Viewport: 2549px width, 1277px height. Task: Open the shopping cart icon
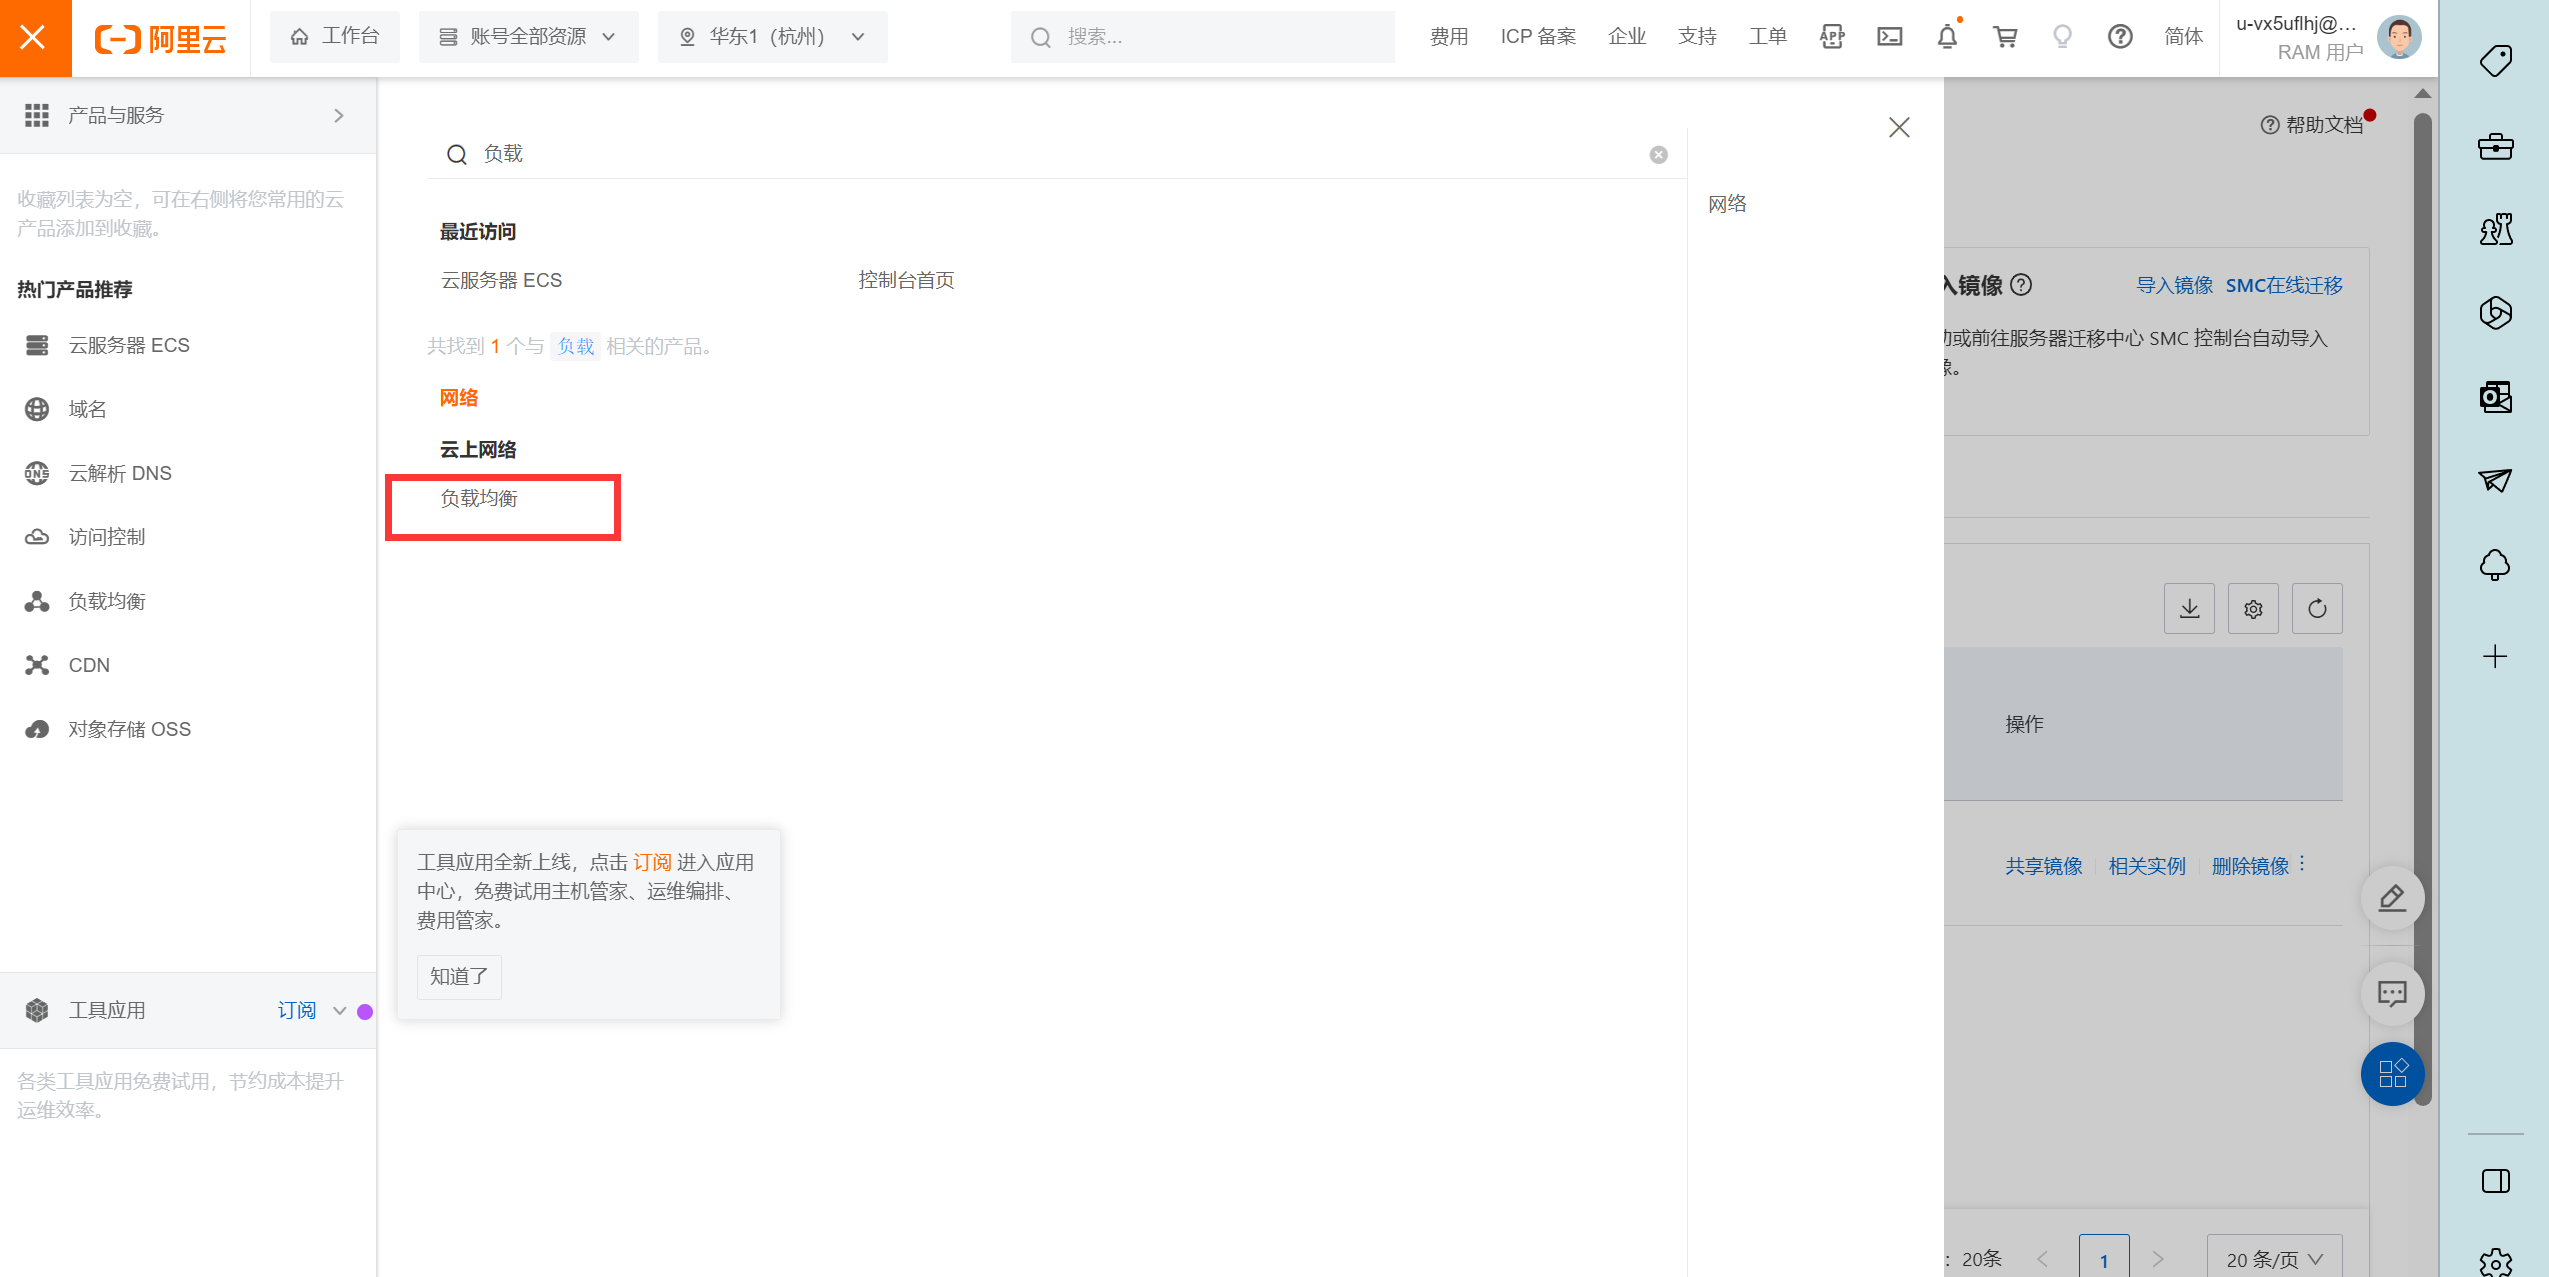click(x=2005, y=37)
